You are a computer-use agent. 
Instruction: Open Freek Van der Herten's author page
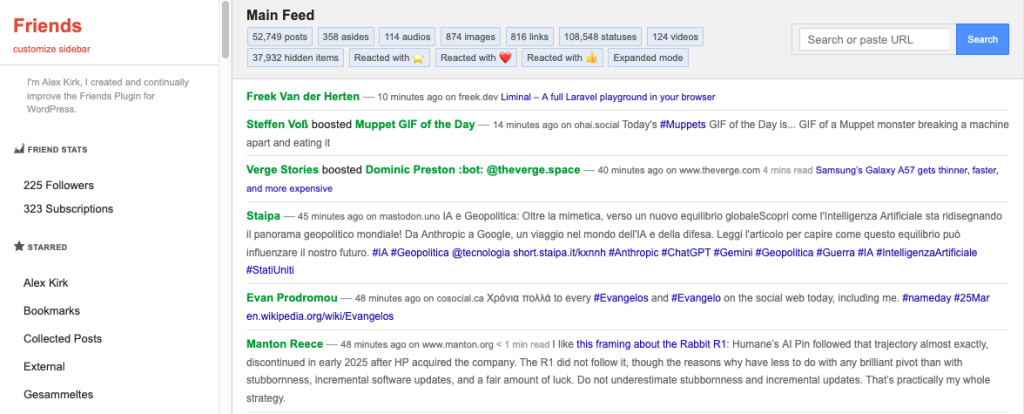point(302,97)
